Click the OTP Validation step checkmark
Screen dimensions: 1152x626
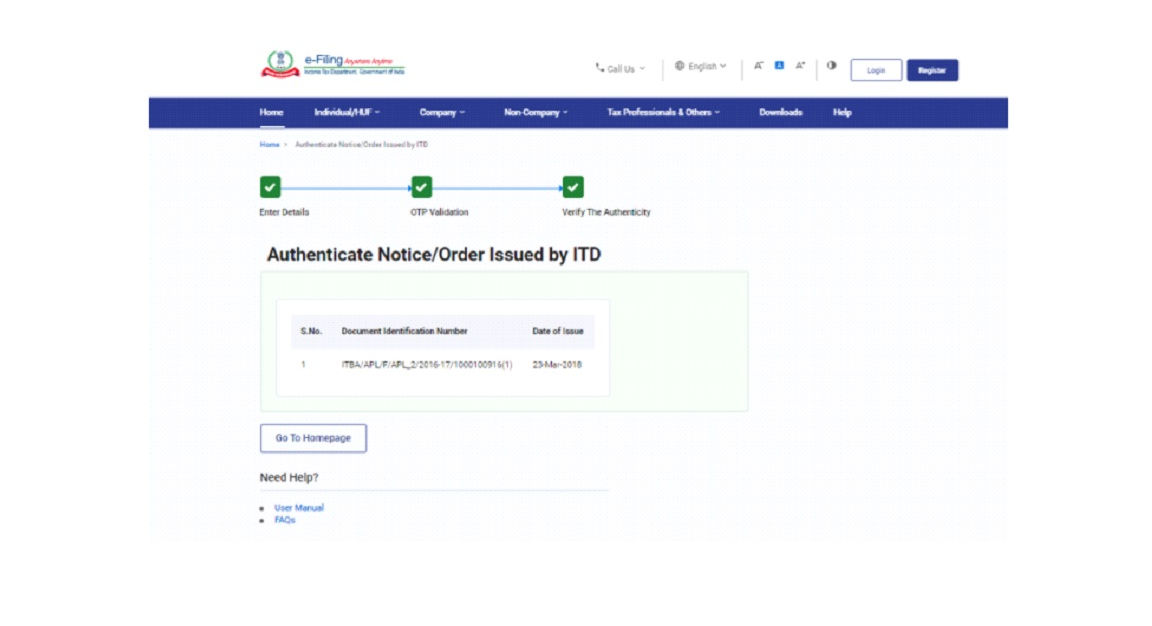pos(422,187)
